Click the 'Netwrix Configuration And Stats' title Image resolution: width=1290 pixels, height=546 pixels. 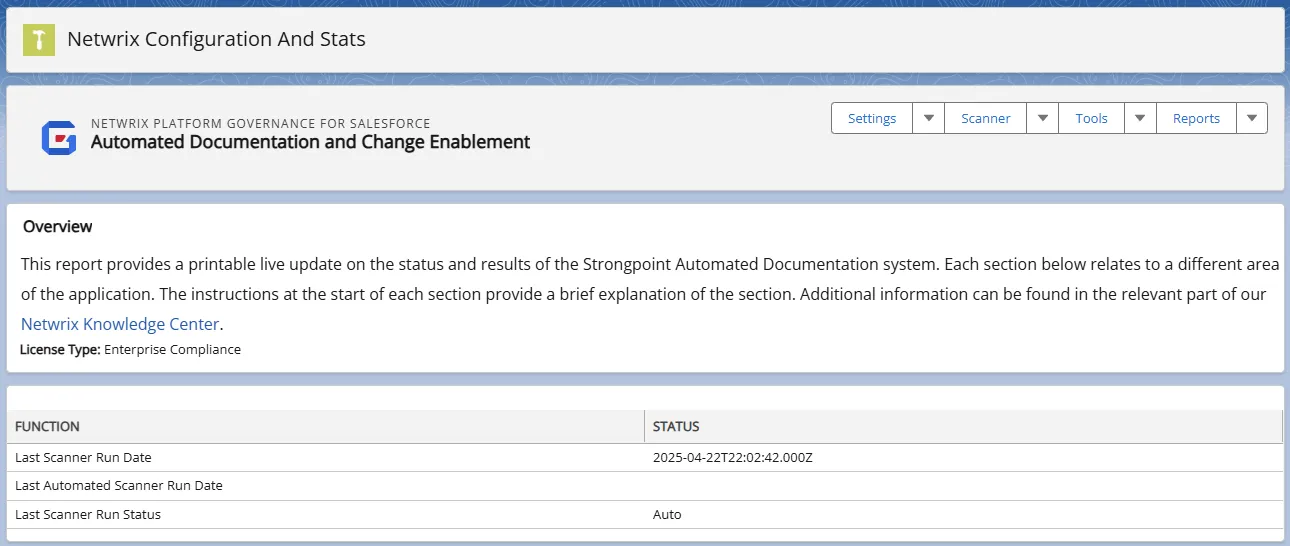(216, 39)
